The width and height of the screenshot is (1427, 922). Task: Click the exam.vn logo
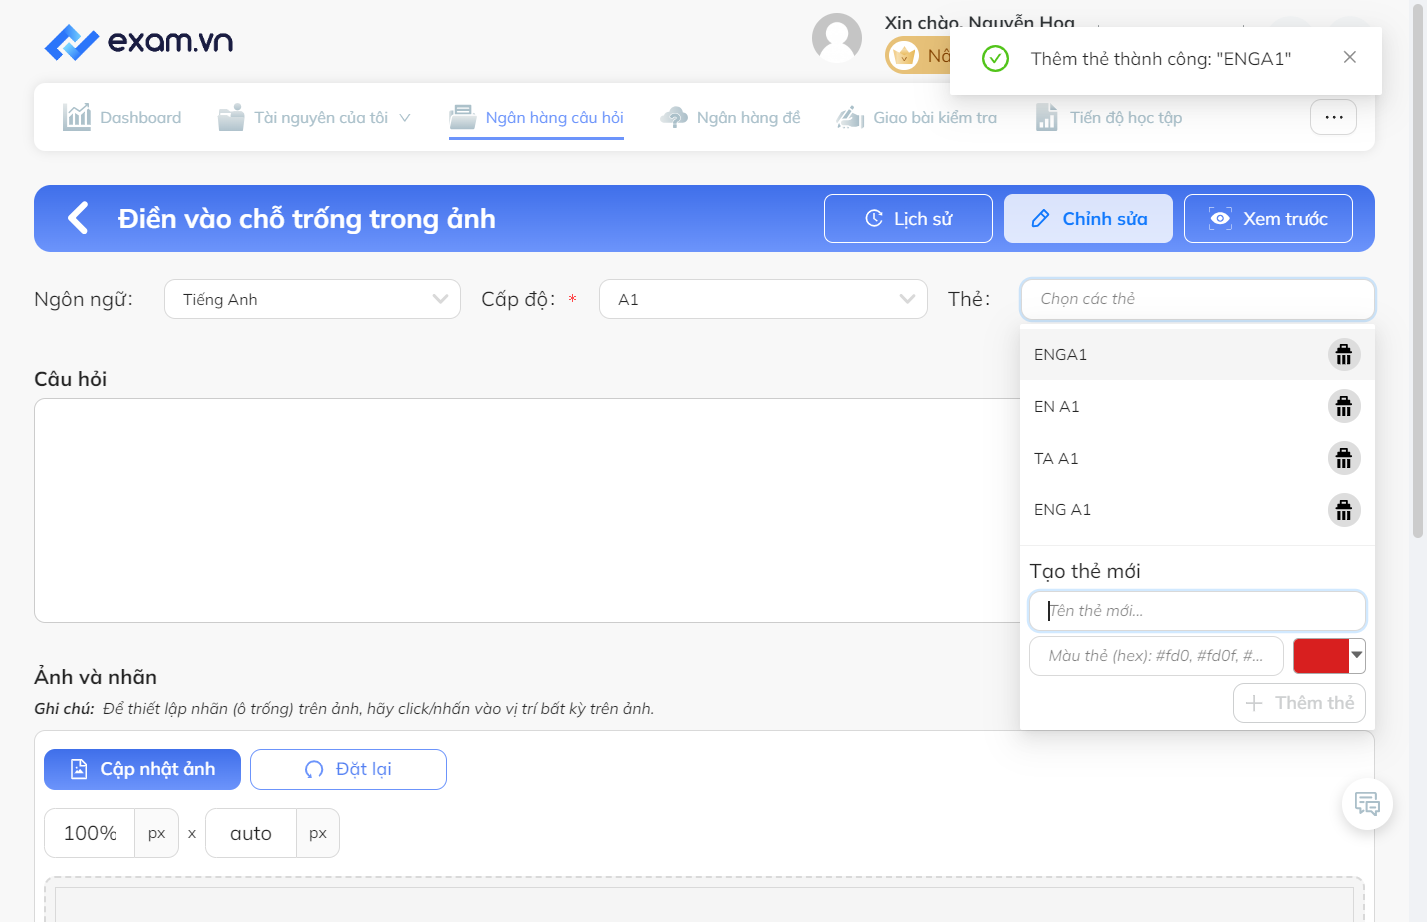click(x=139, y=42)
